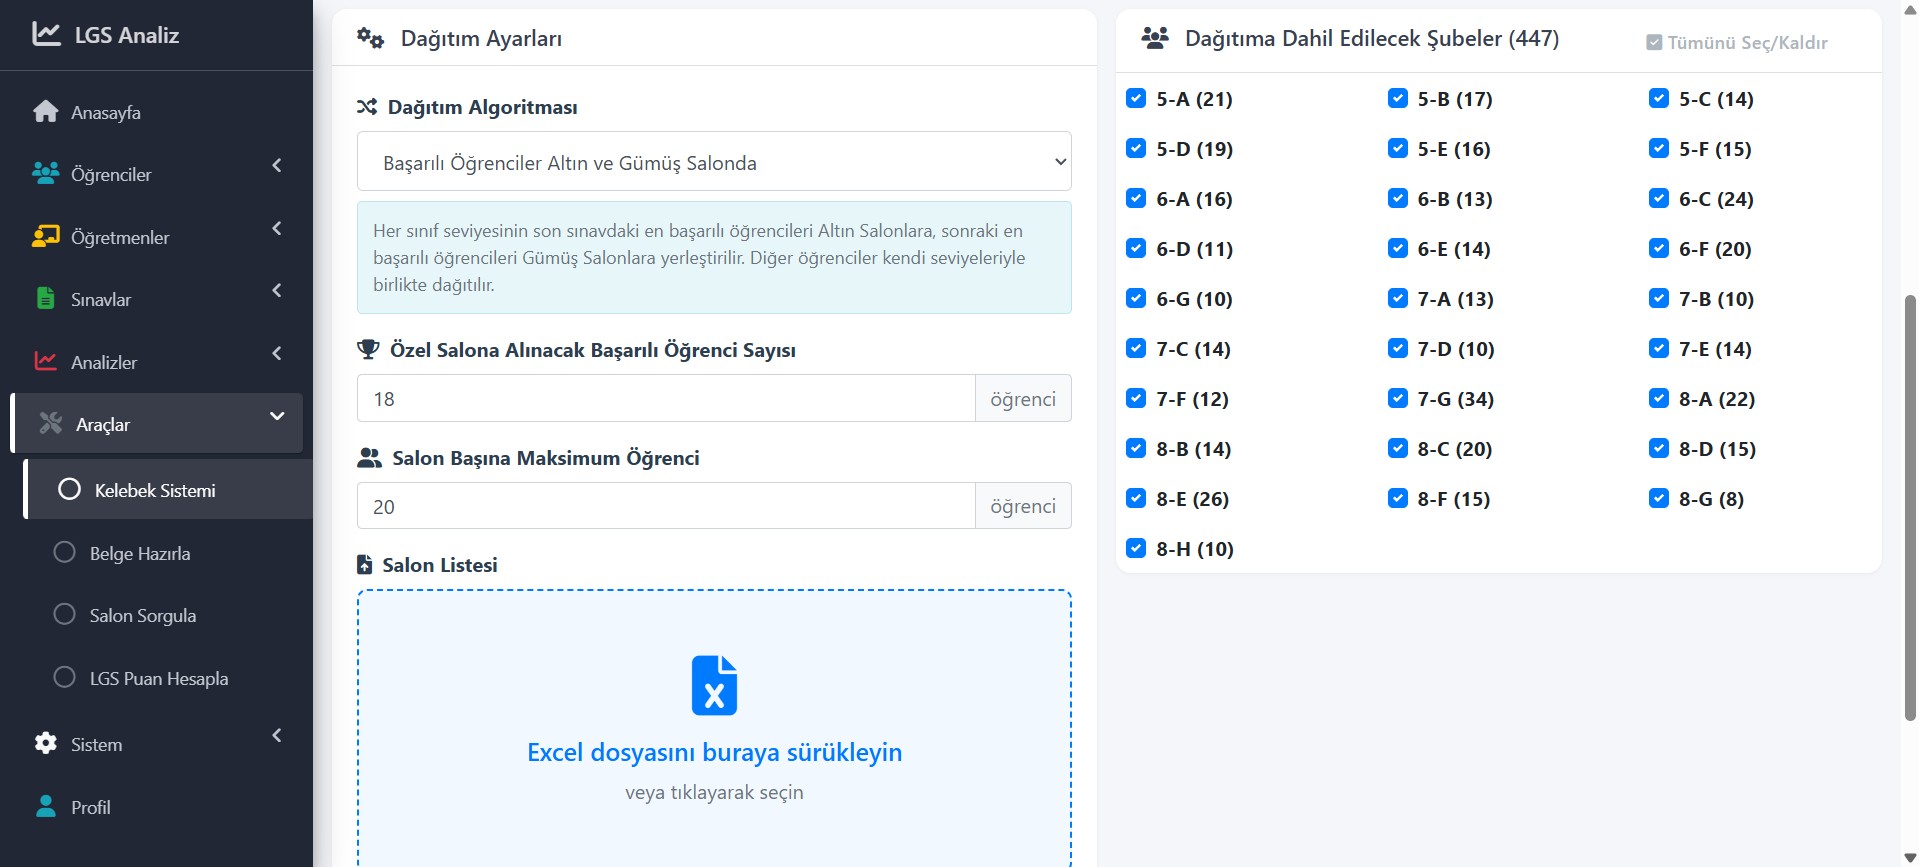1919x867 pixels.
Task: Click the Sınavlar document icon
Action: pyautogui.click(x=46, y=299)
